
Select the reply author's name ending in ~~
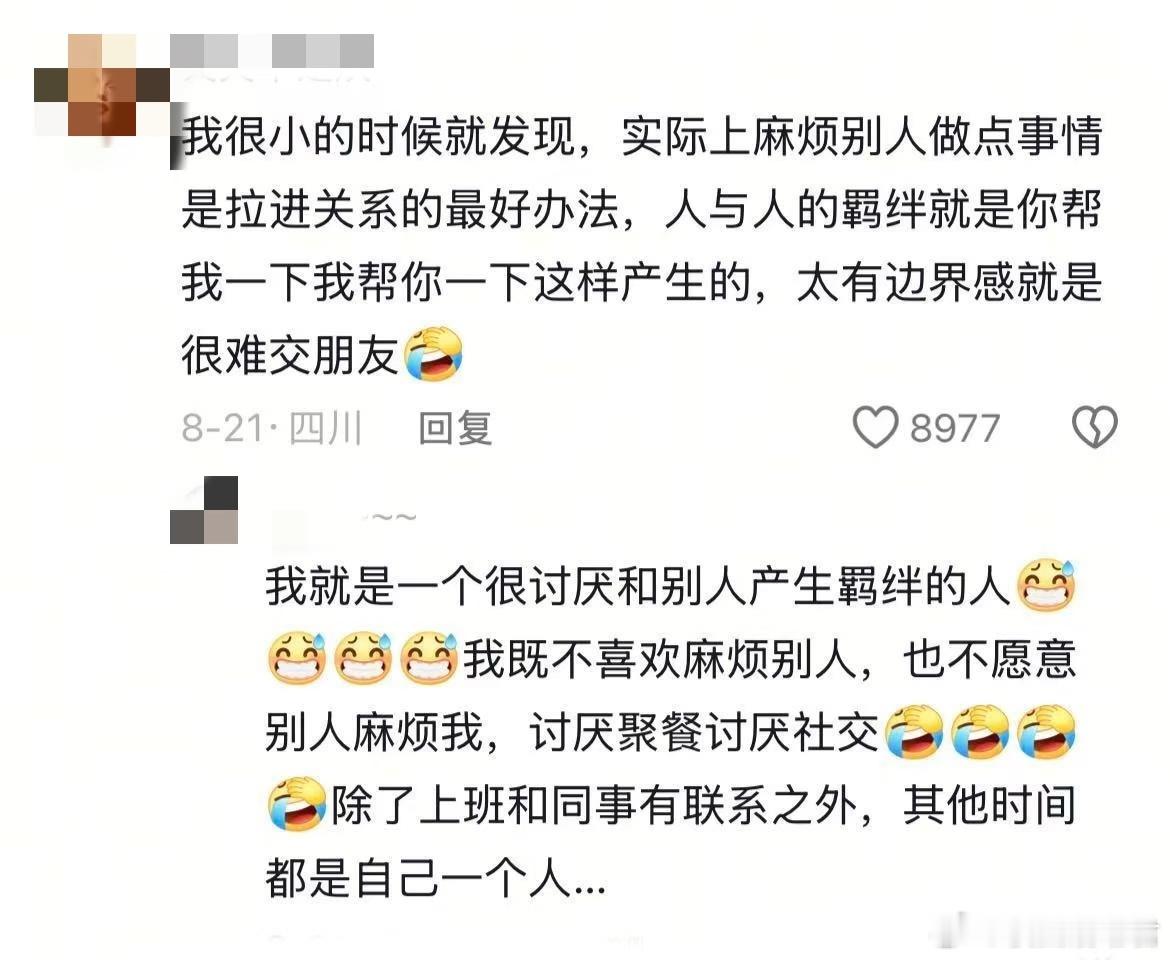click(345, 518)
